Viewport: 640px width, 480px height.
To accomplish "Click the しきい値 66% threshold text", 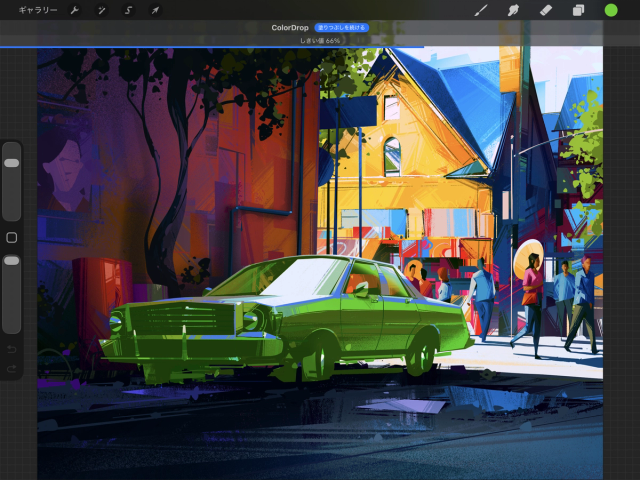I will 320,41.
